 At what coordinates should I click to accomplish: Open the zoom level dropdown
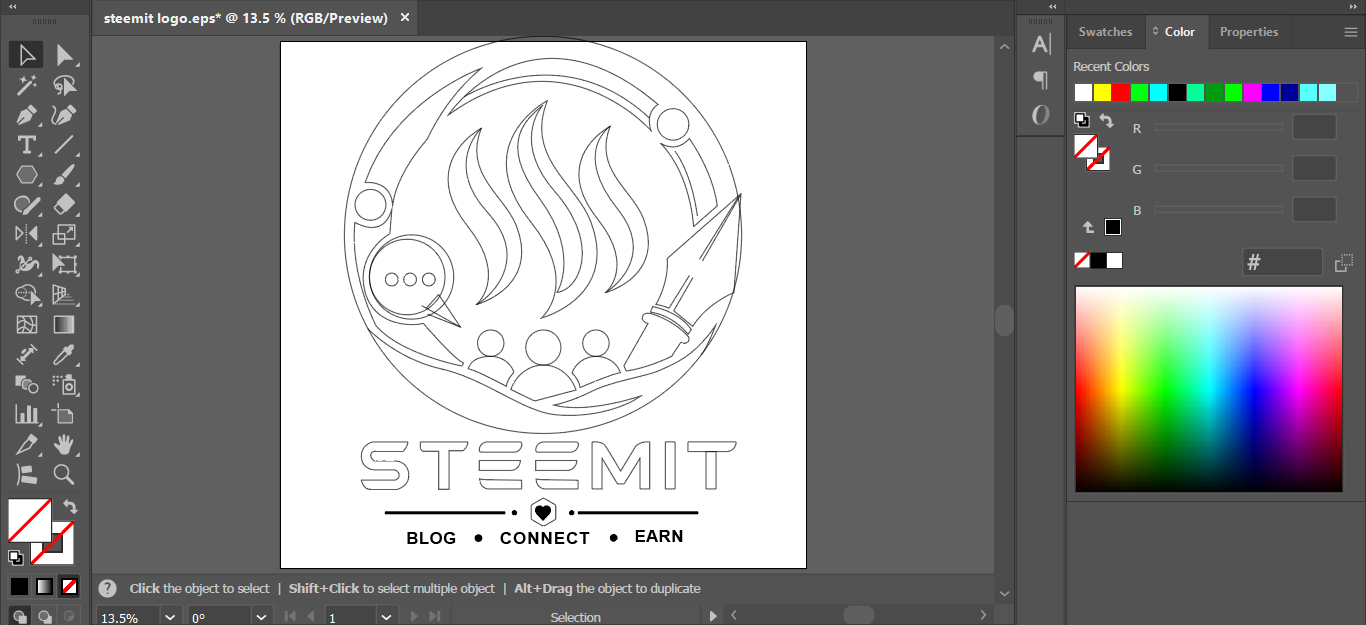click(x=169, y=617)
